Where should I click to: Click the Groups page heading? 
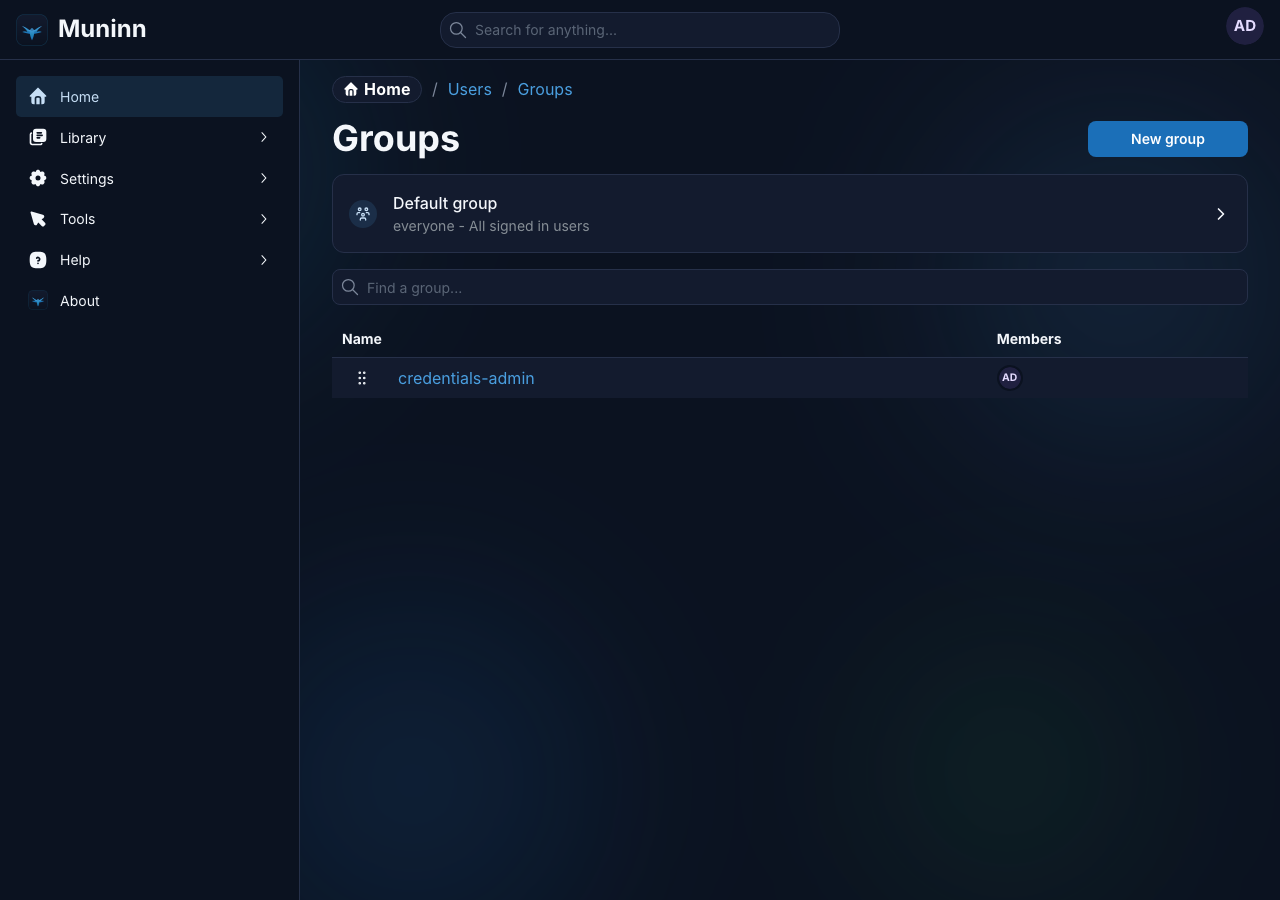(396, 139)
